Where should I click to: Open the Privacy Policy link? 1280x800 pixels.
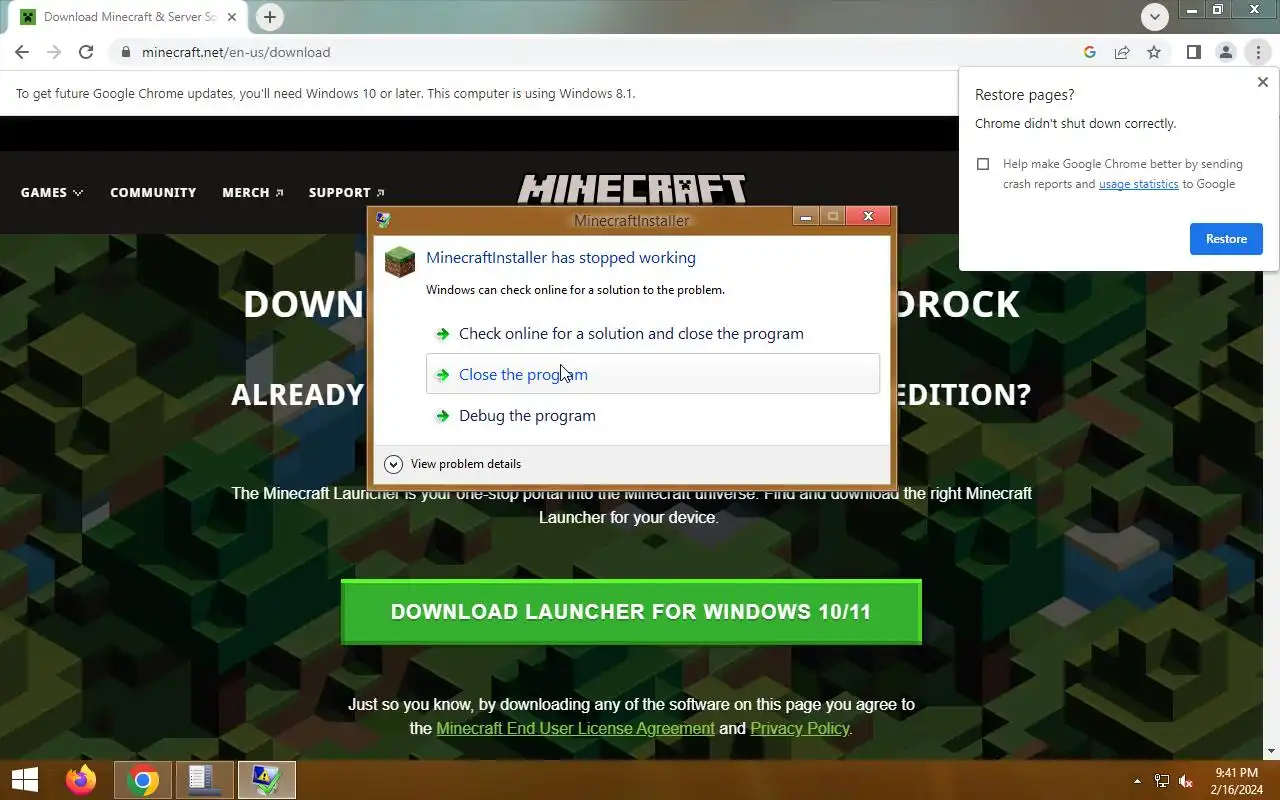point(799,728)
